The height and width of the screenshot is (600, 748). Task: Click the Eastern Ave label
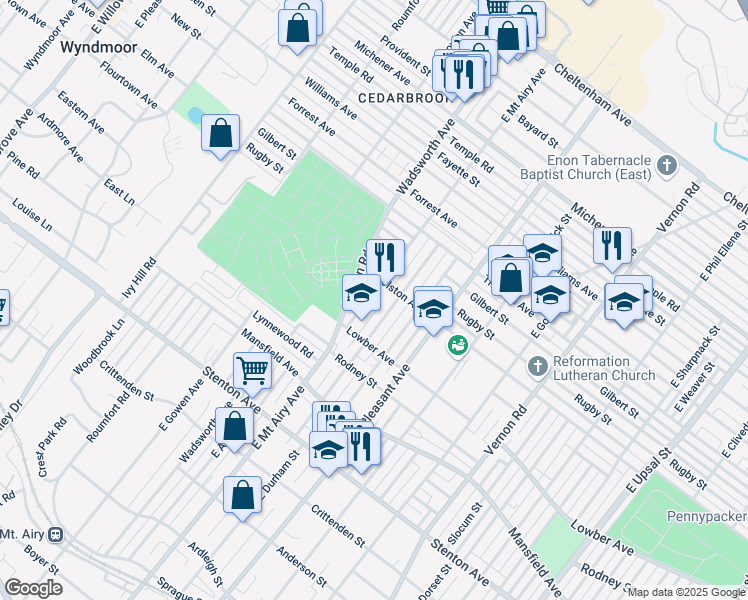(81, 112)
